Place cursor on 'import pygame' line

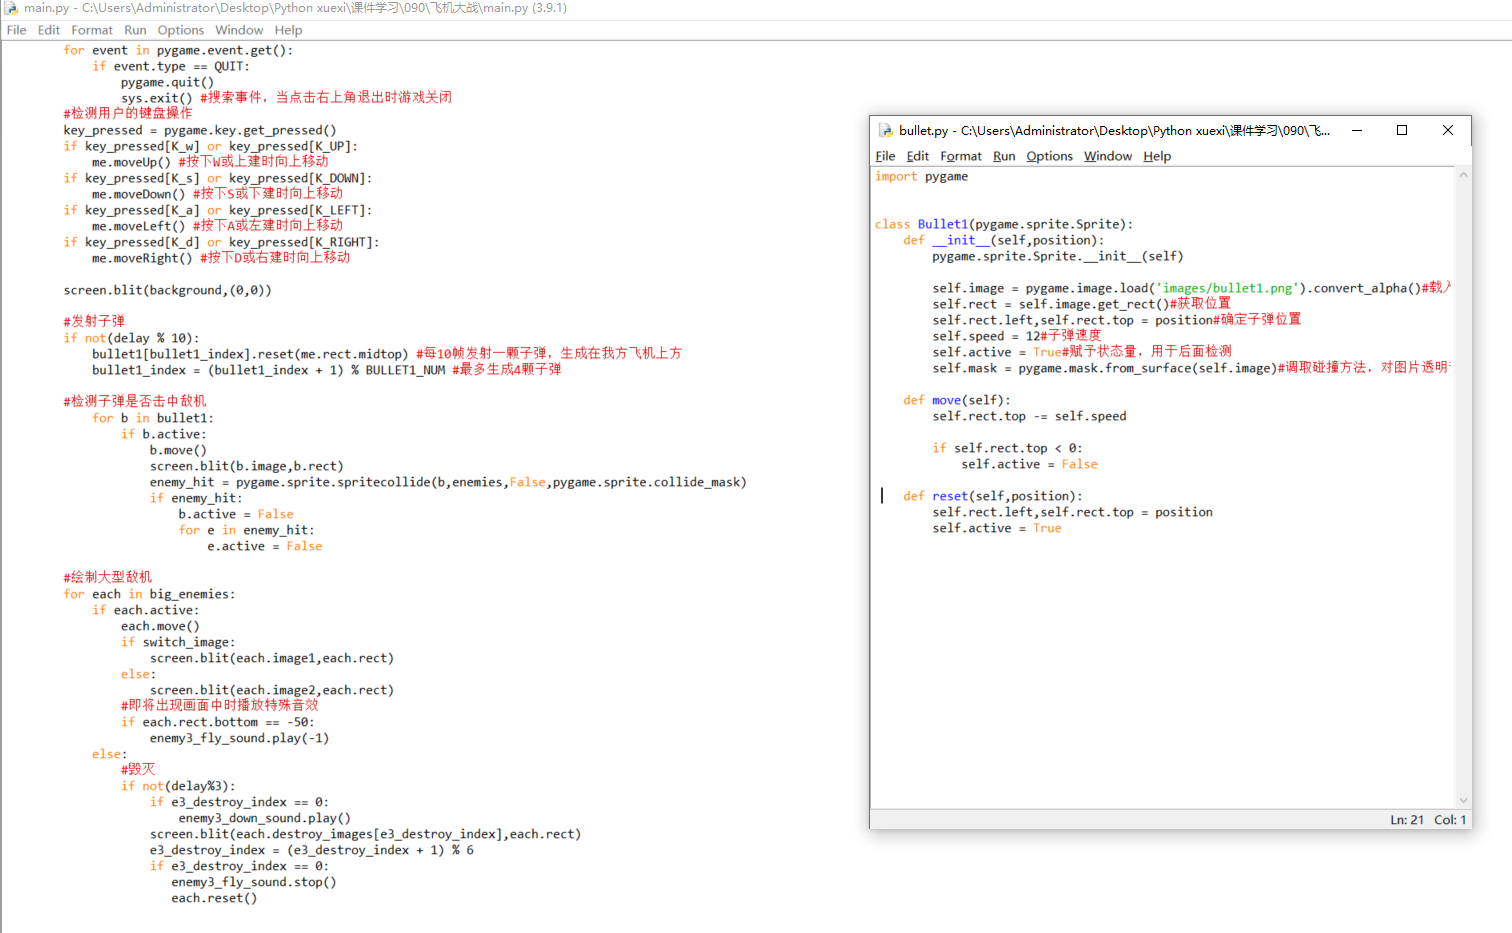(921, 176)
